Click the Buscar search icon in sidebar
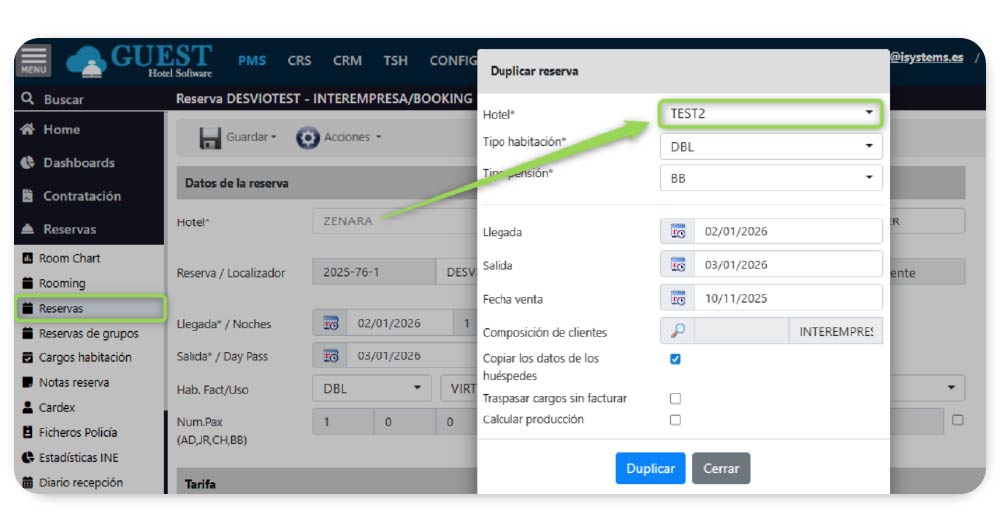Viewport: 1000px width, 528px height. click(28, 100)
